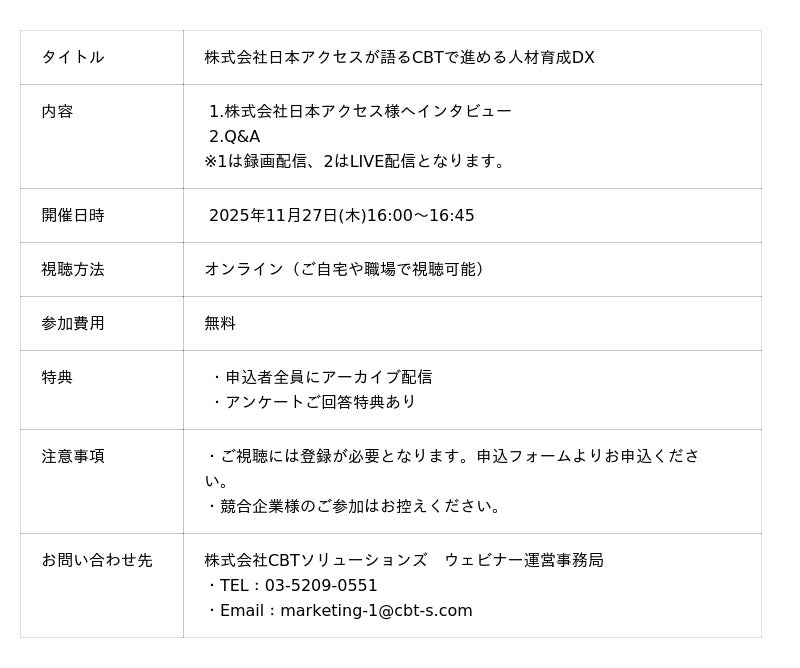Click the オンライン viewing method text

point(346,269)
